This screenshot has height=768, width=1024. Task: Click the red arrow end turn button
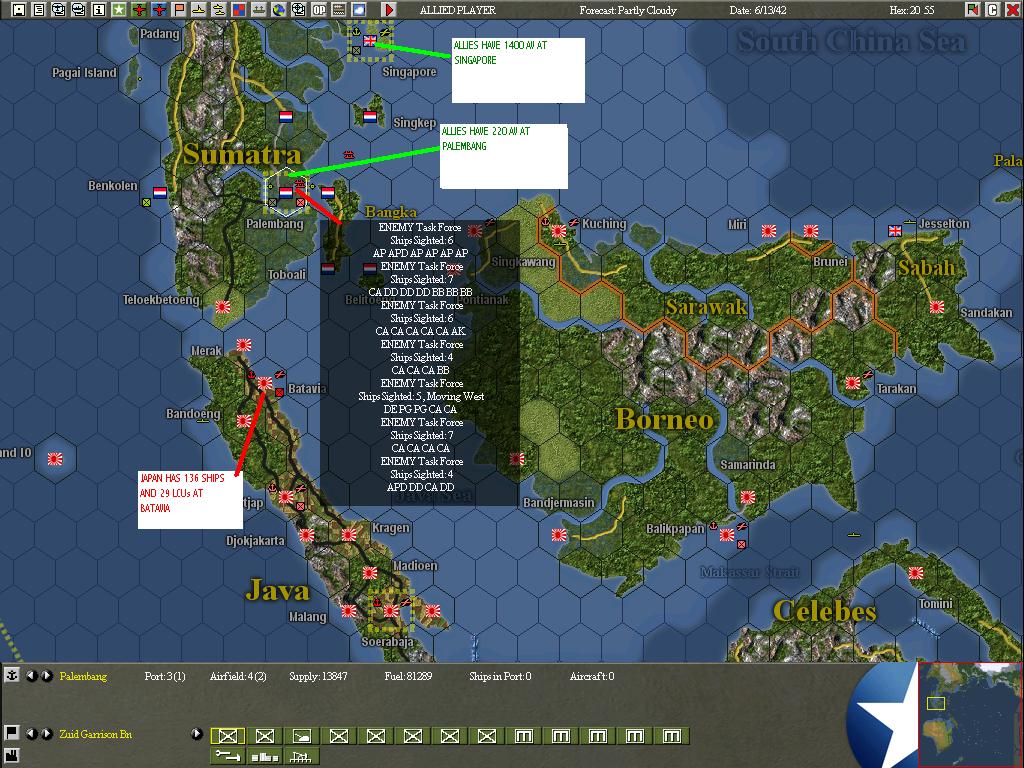coord(389,10)
